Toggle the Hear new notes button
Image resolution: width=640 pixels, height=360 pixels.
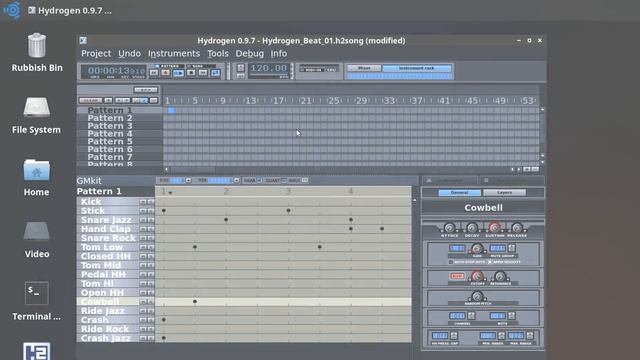coord(259,180)
